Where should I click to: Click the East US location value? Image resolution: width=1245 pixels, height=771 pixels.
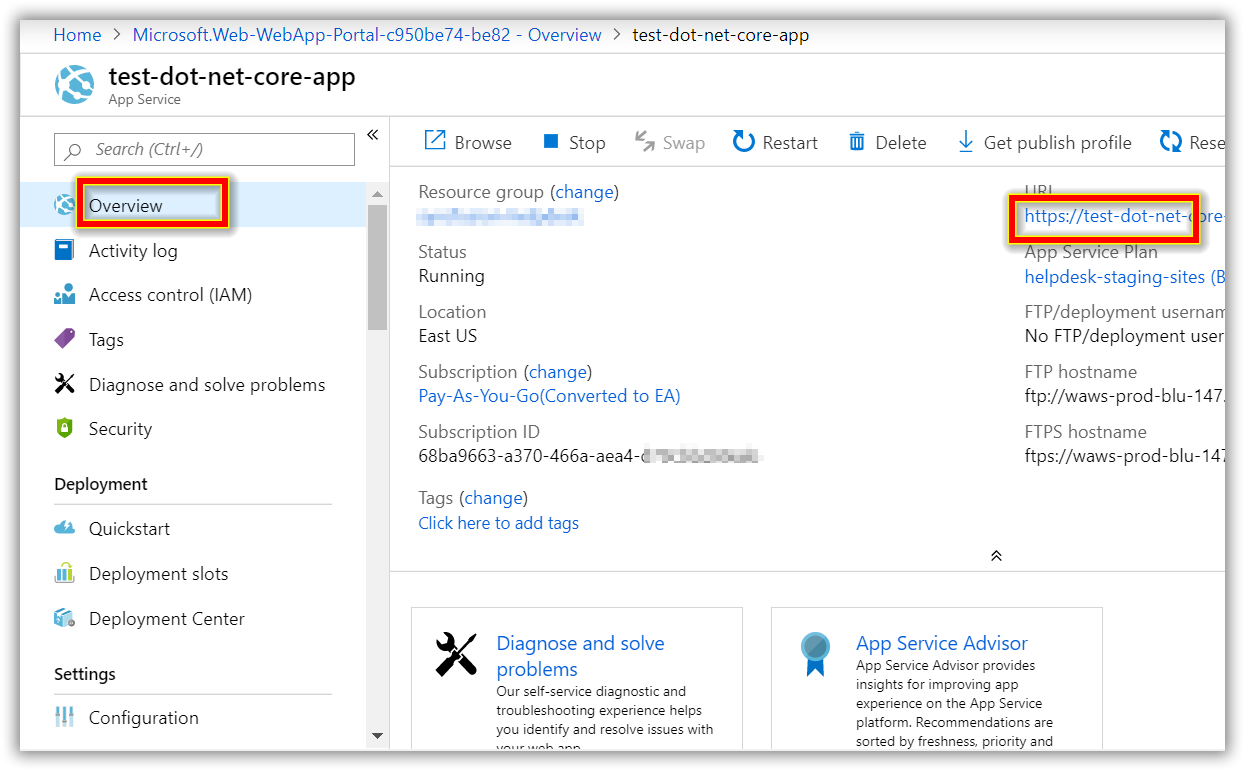point(448,336)
